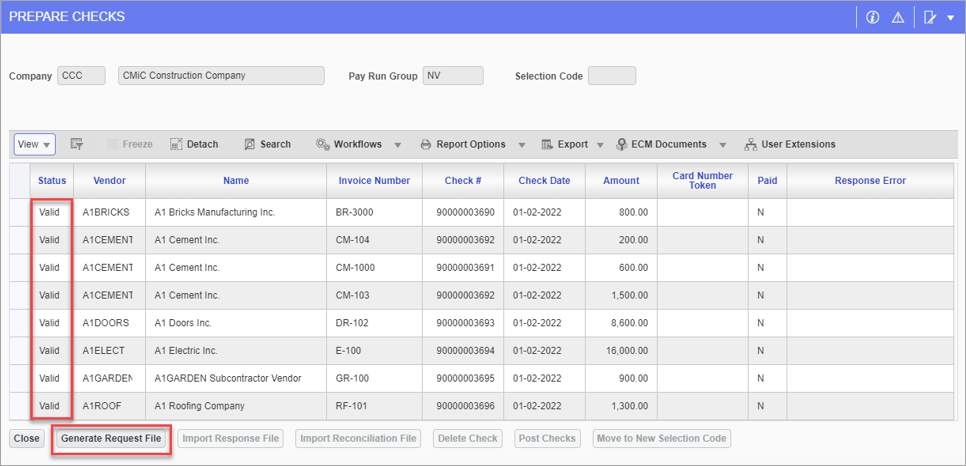Viewport: 966px width, 466px height.
Task: Sort by the Invoice Number column header
Action: (x=374, y=181)
